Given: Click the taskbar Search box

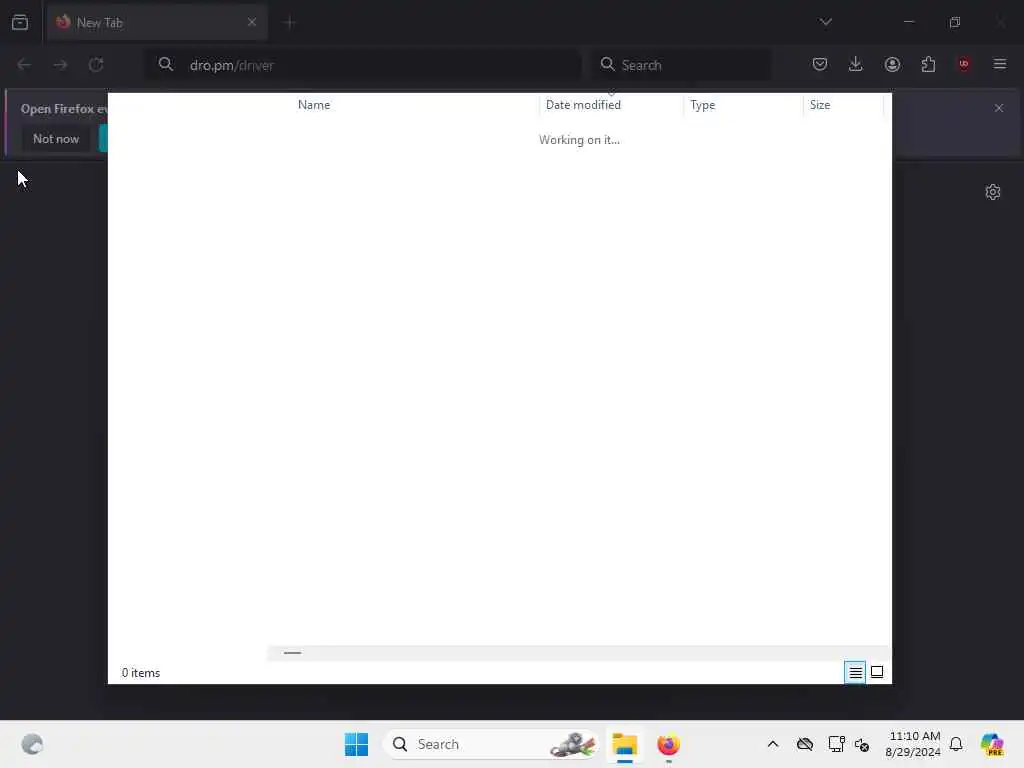Looking at the screenshot, I should click(x=491, y=744).
